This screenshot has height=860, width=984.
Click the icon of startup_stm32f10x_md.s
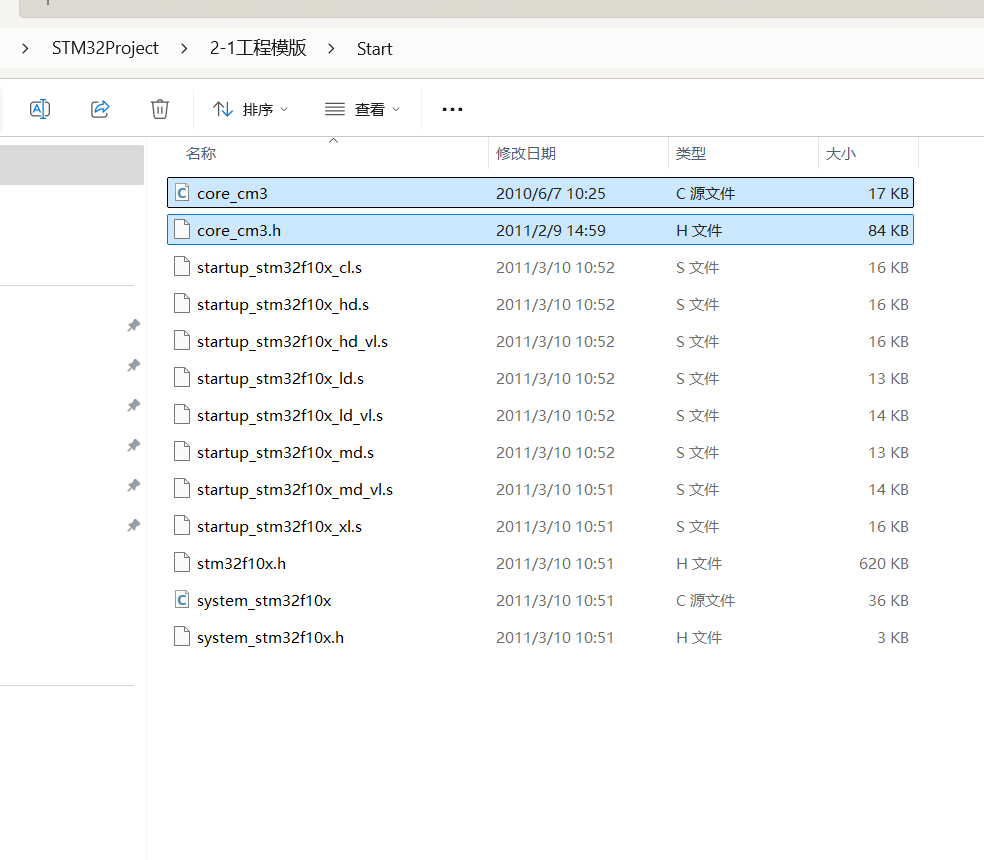click(182, 452)
